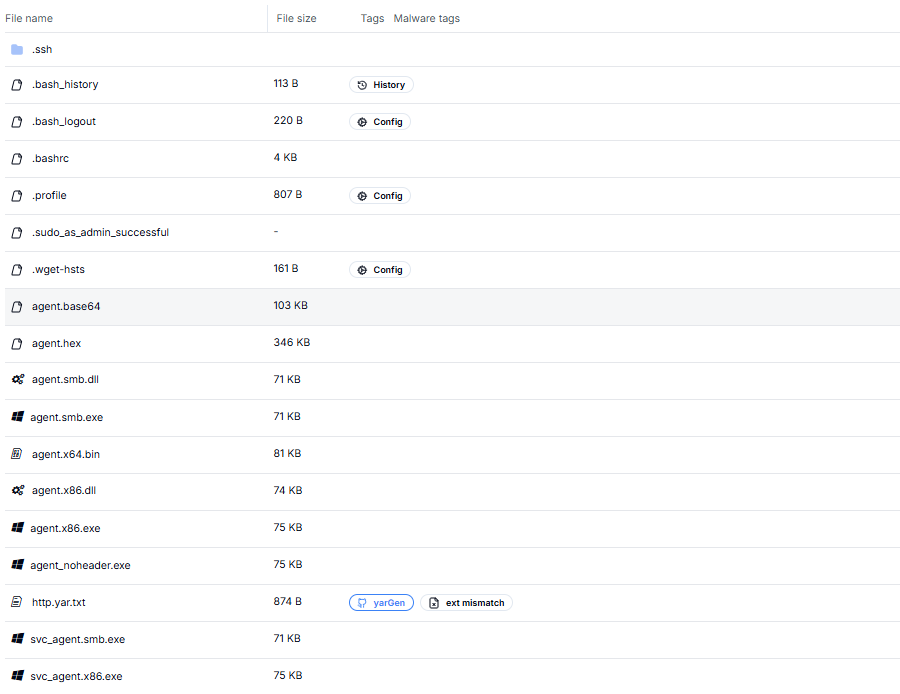The height and width of the screenshot is (694, 900).
Task: Open the agent.base64 file
Action: [x=66, y=306]
